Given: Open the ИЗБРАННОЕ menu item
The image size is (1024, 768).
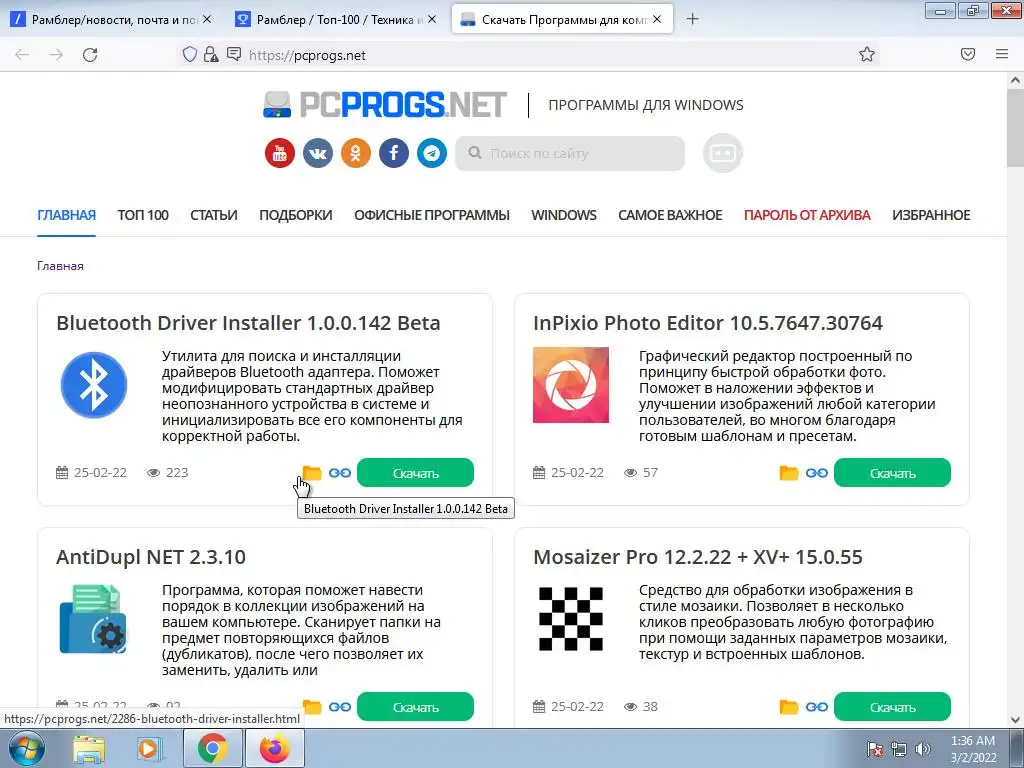Looking at the screenshot, I should pos(931,215).
